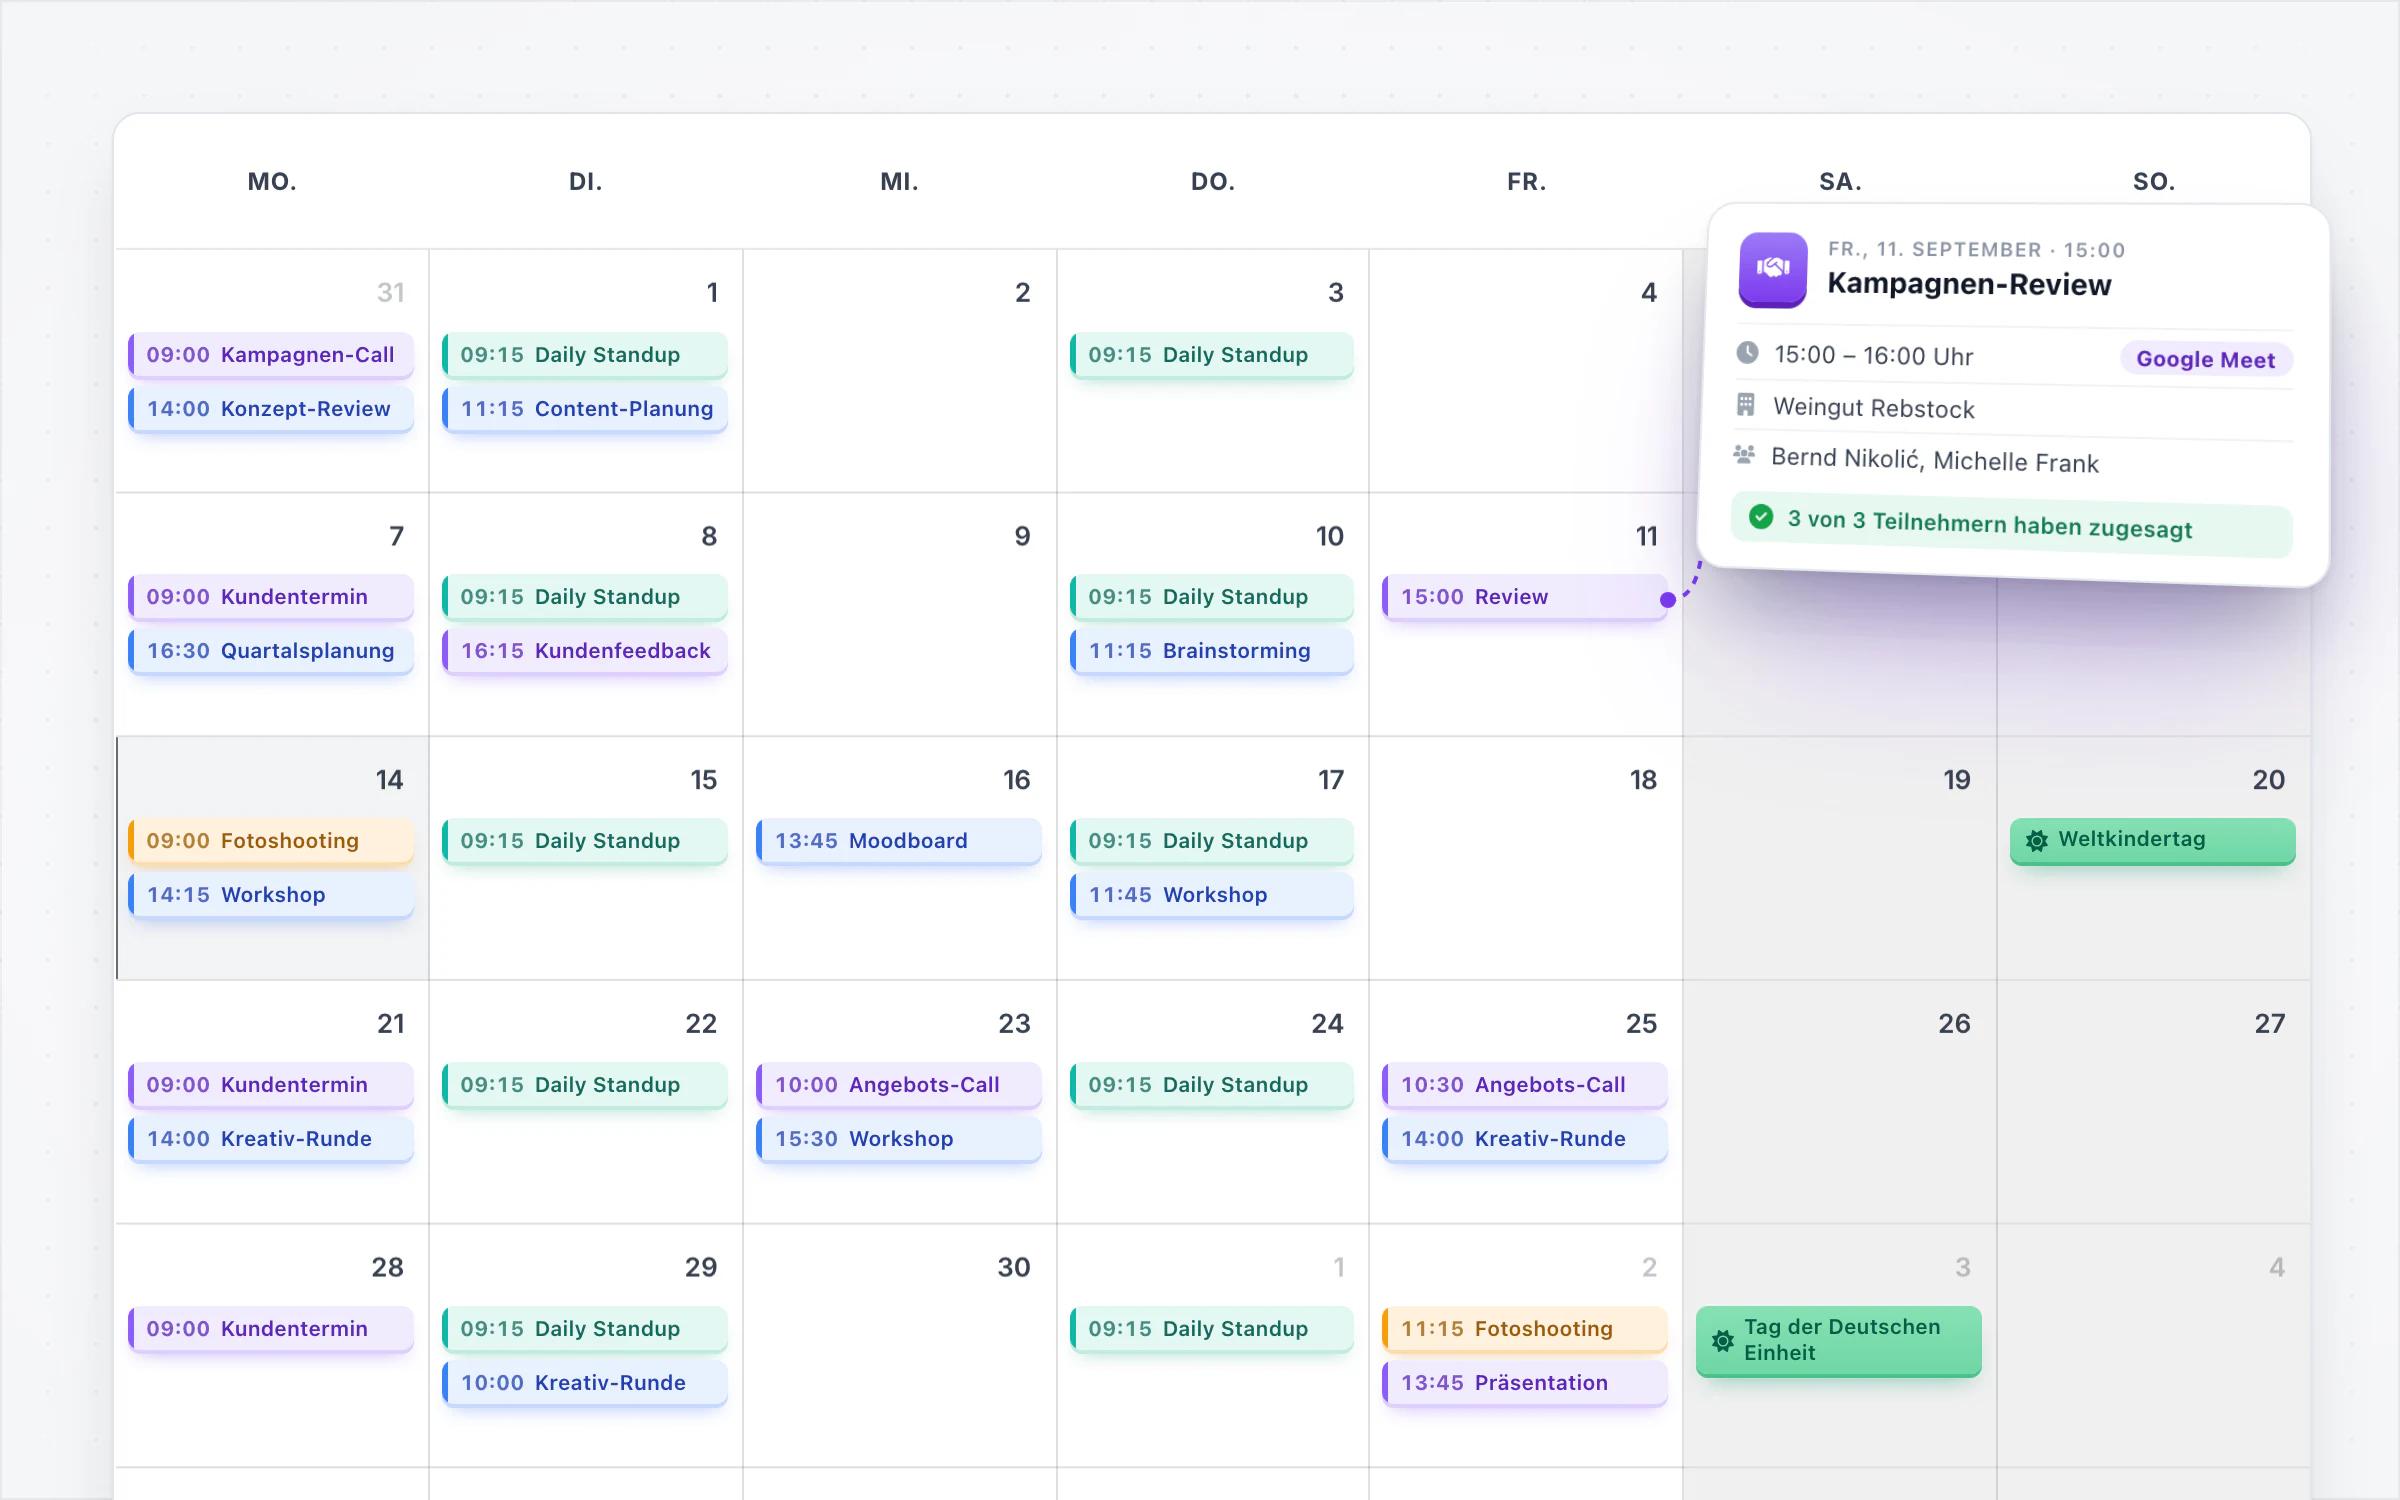The image size is (2400, 1500).
Task: Click the clock icon beside 15:00 – 16:00 Uhr
Action: click(1747, 353)
